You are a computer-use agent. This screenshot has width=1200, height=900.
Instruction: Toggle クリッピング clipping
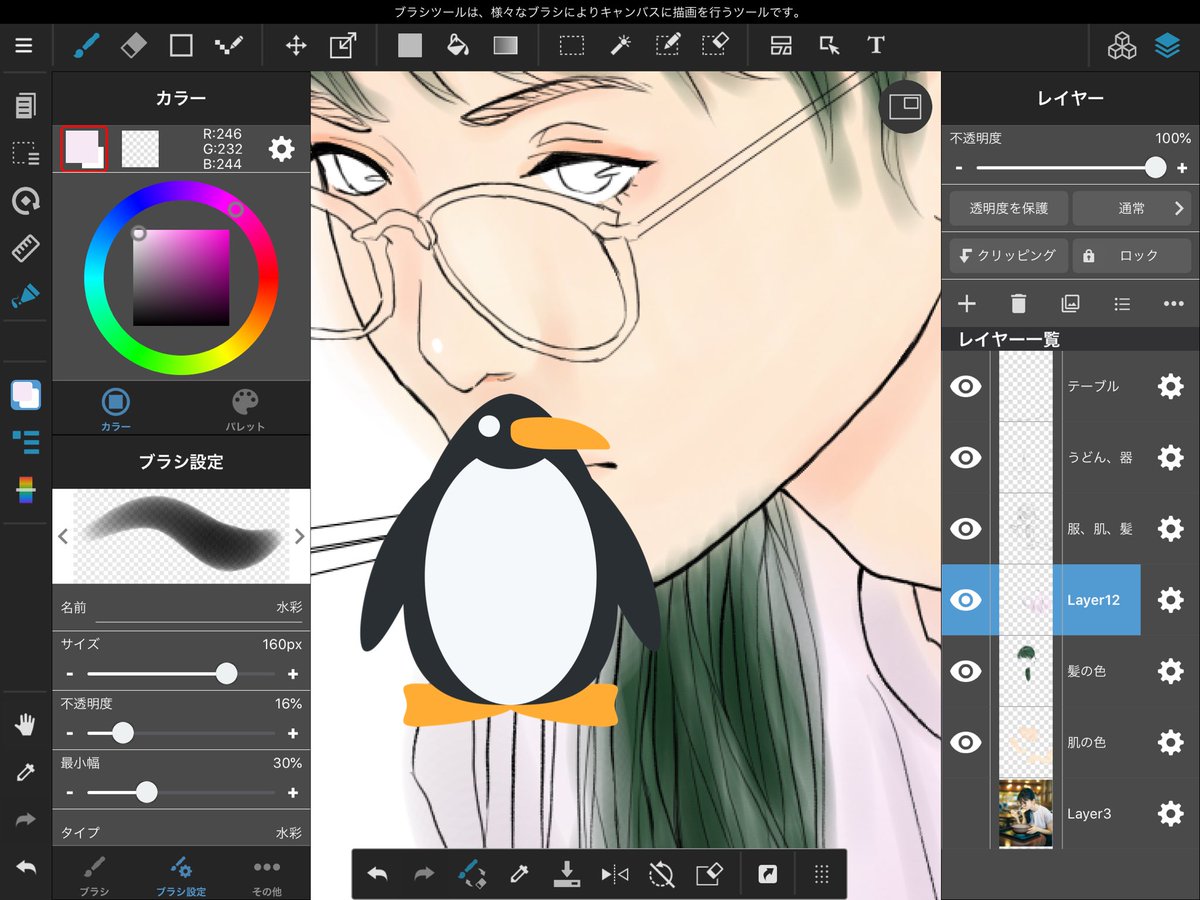tap(1009, 256)
